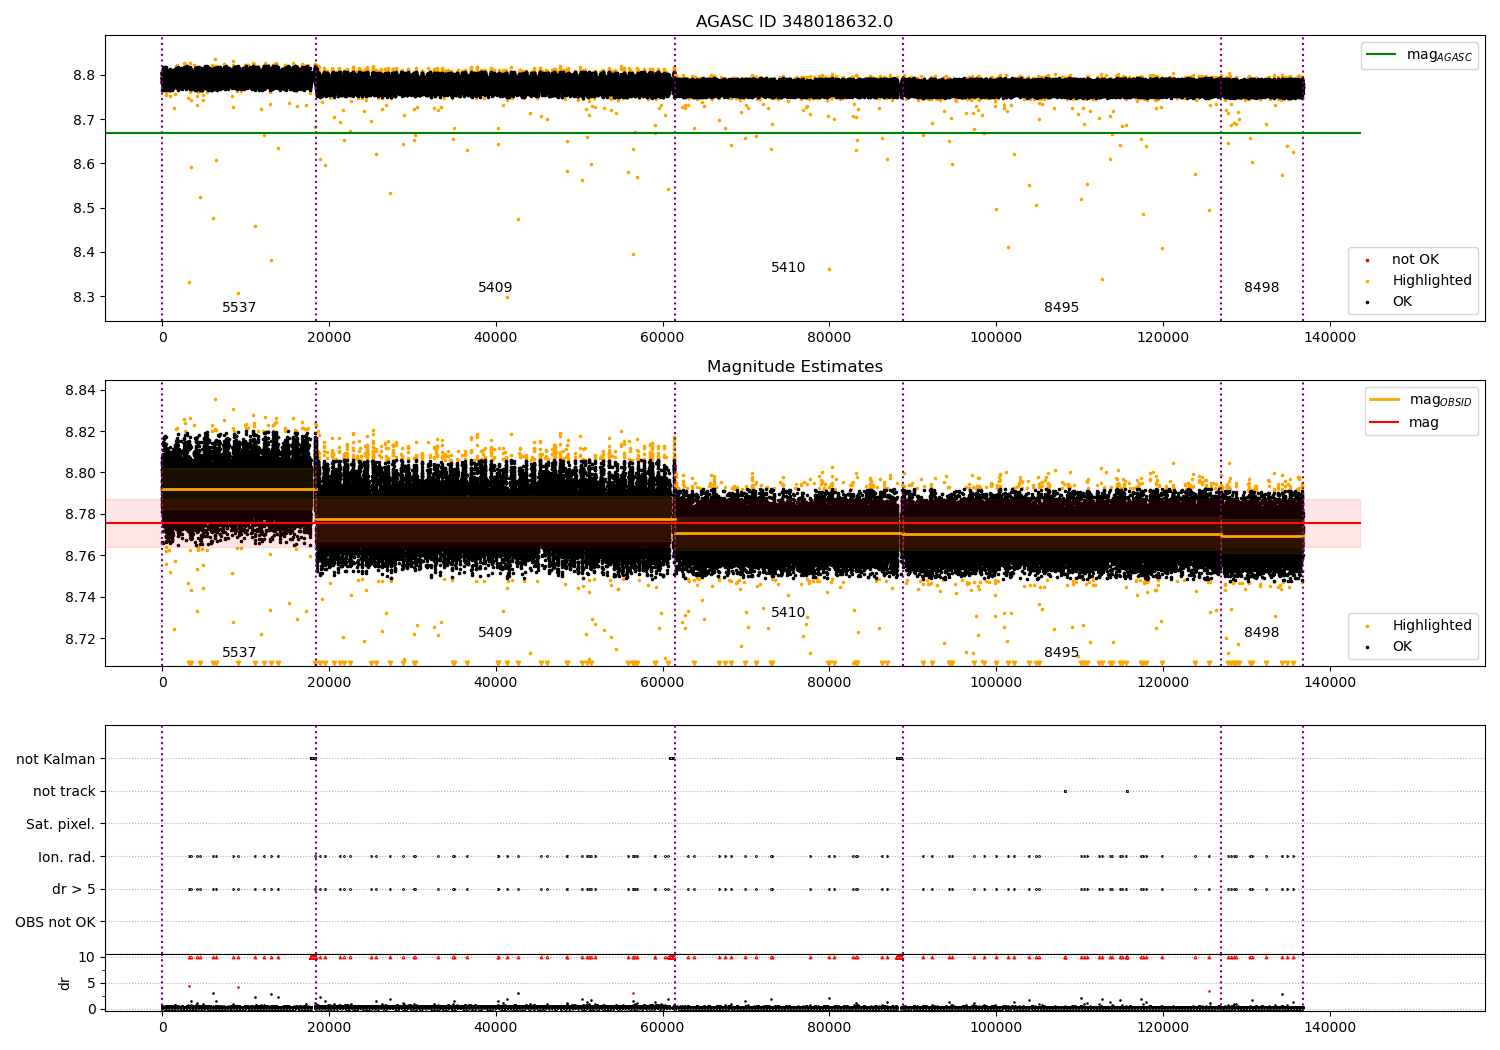This screenshot has height=1050, width=1500.
Task: Click the '8498' label in the middle plot
Action: (x=1262, y=633)
